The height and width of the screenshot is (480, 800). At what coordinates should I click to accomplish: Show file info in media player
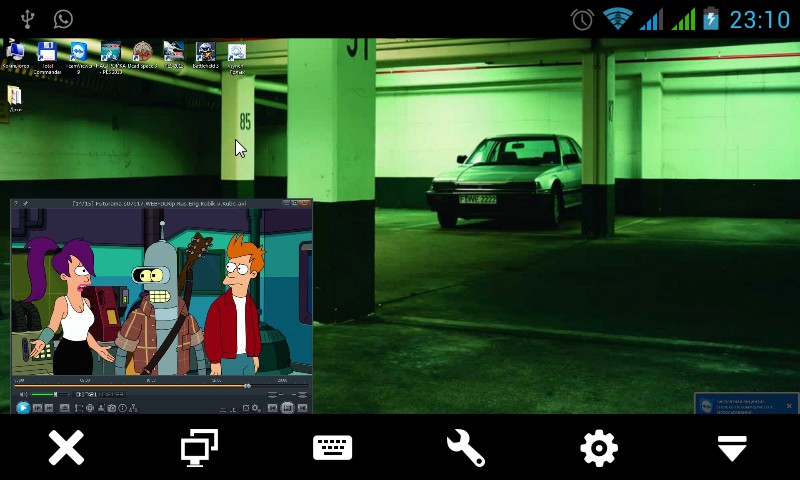click(x=122, y=408)
